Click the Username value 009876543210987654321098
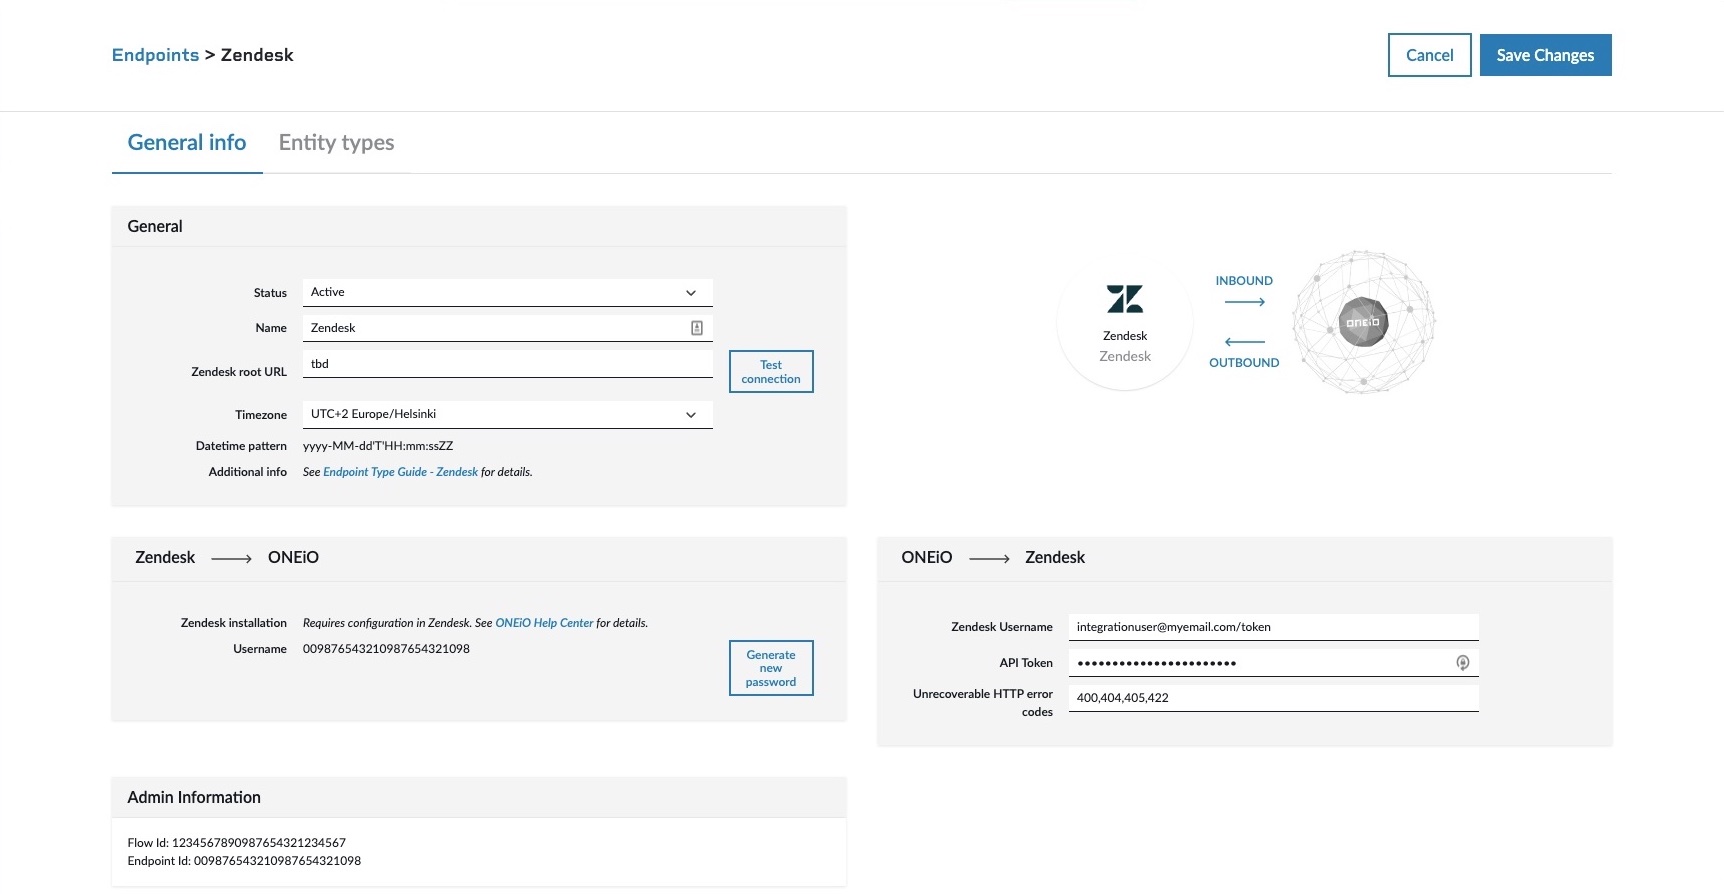Image resolution: width=1724 pixels, height=894 pixels. point(386,649)
